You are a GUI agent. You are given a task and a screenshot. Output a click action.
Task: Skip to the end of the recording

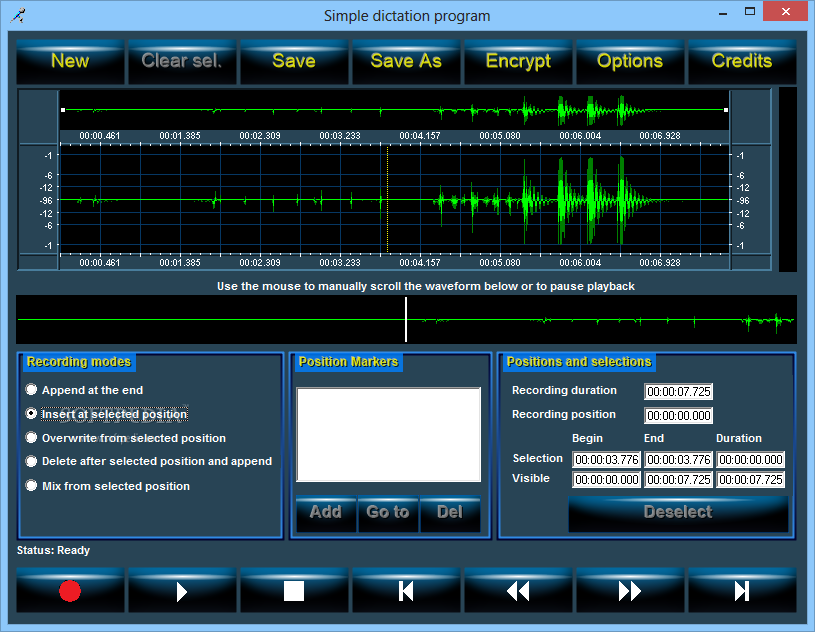click(x=742, y=591)
